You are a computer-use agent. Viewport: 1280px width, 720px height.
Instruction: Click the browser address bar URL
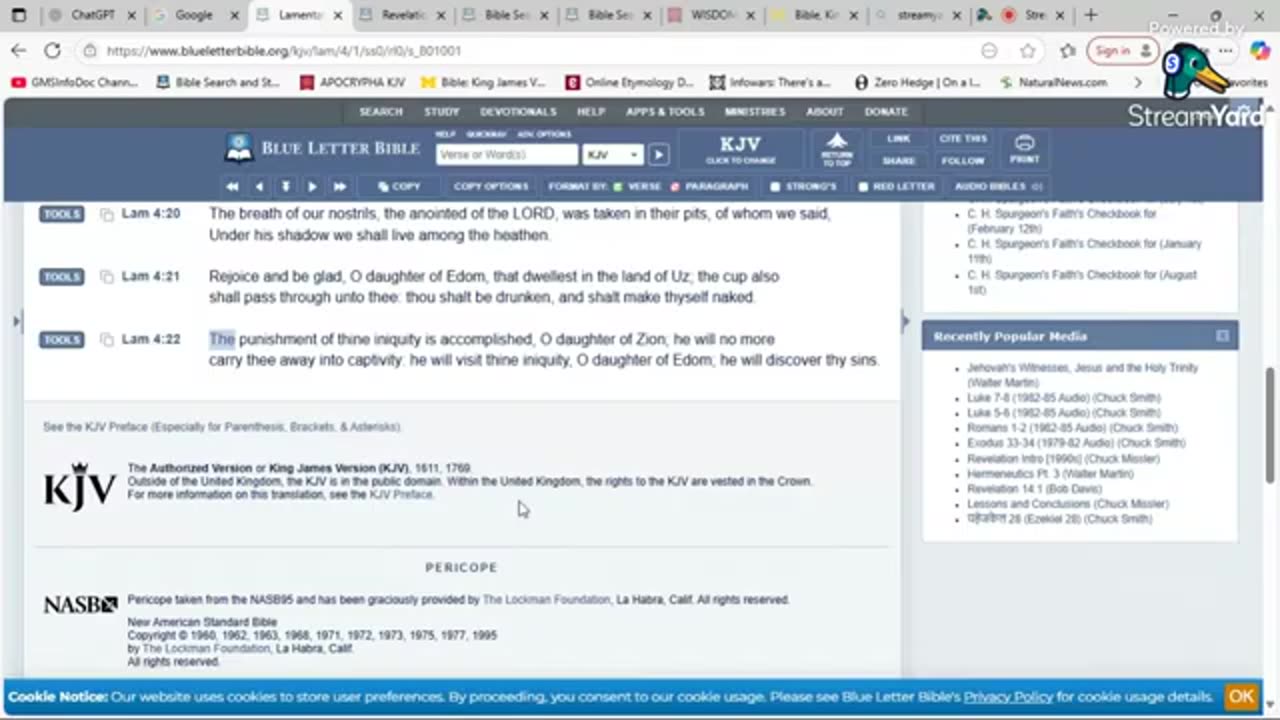coord(283,51)
